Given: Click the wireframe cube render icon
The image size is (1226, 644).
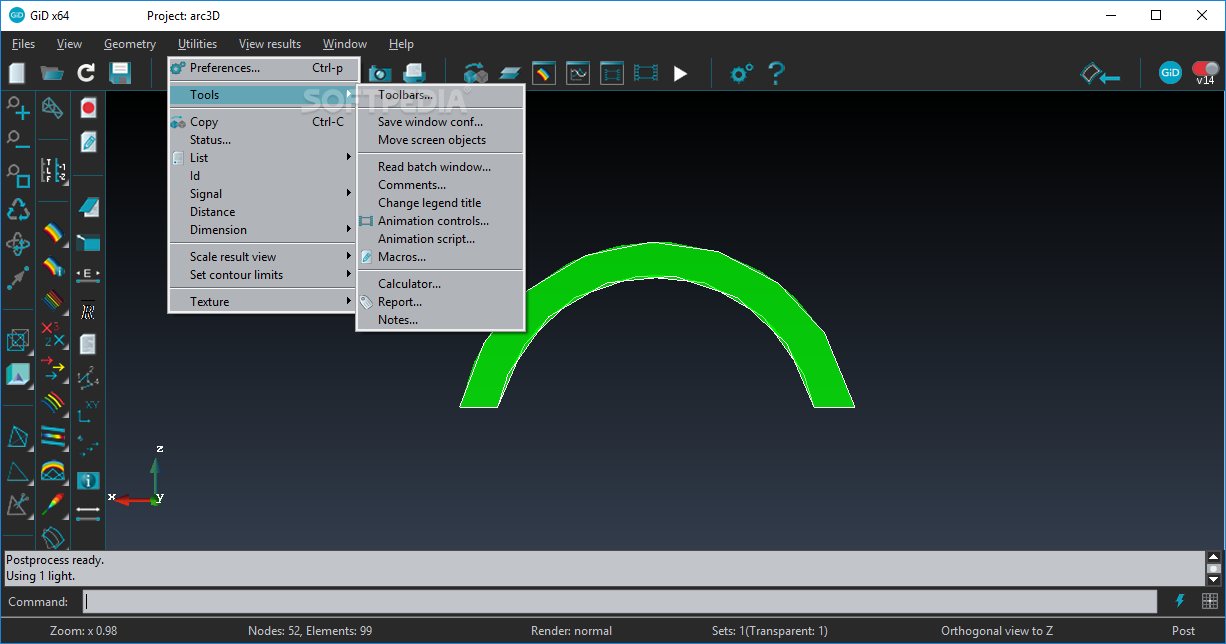Looking at the screenshot, I should pyautogui.click(x=18, y=341).
